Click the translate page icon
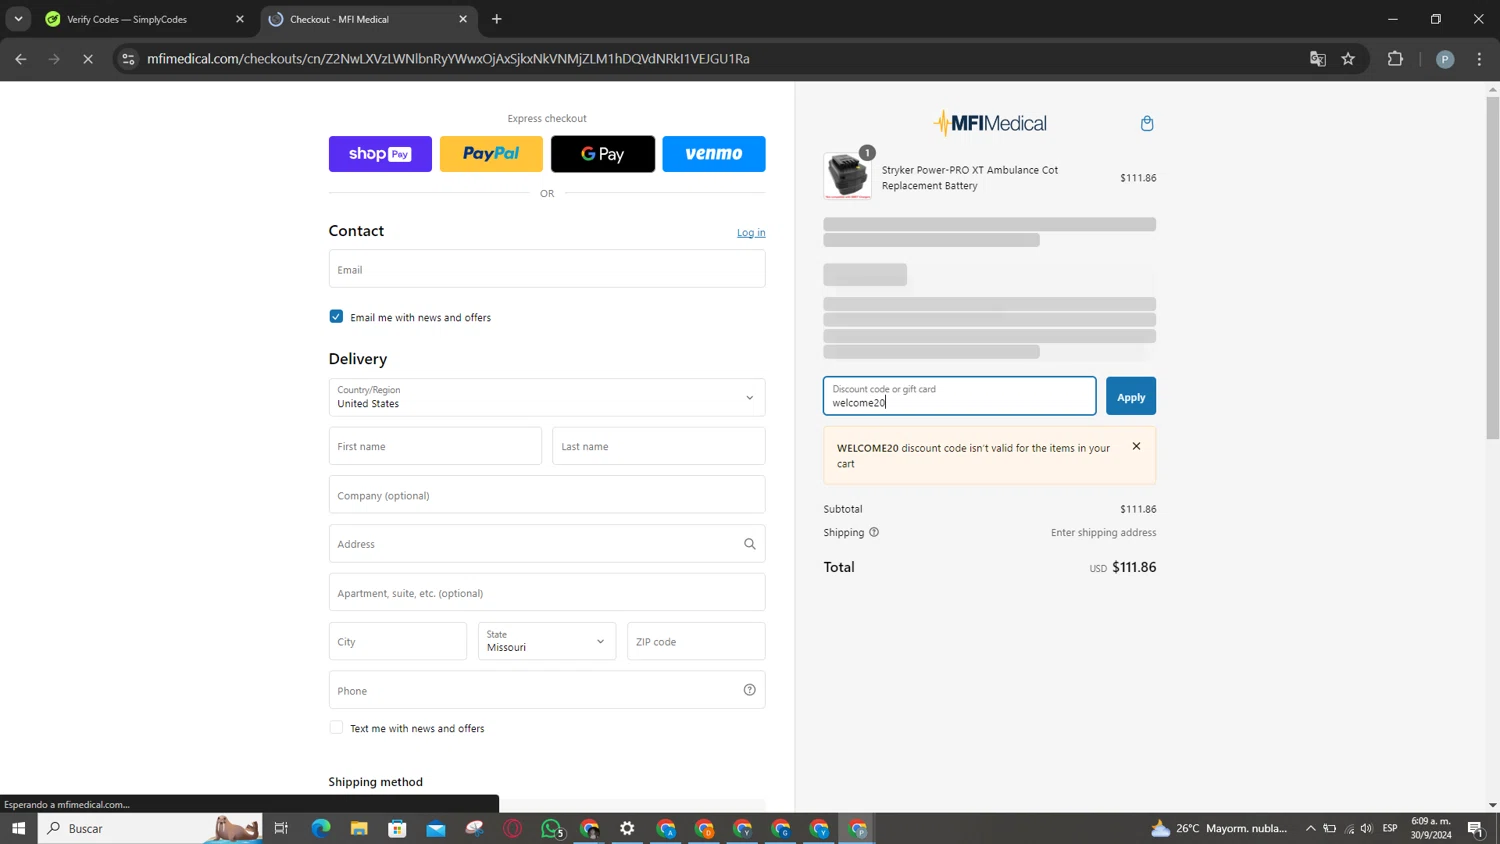1500x844 pixels. click(x=1317, y=59)
